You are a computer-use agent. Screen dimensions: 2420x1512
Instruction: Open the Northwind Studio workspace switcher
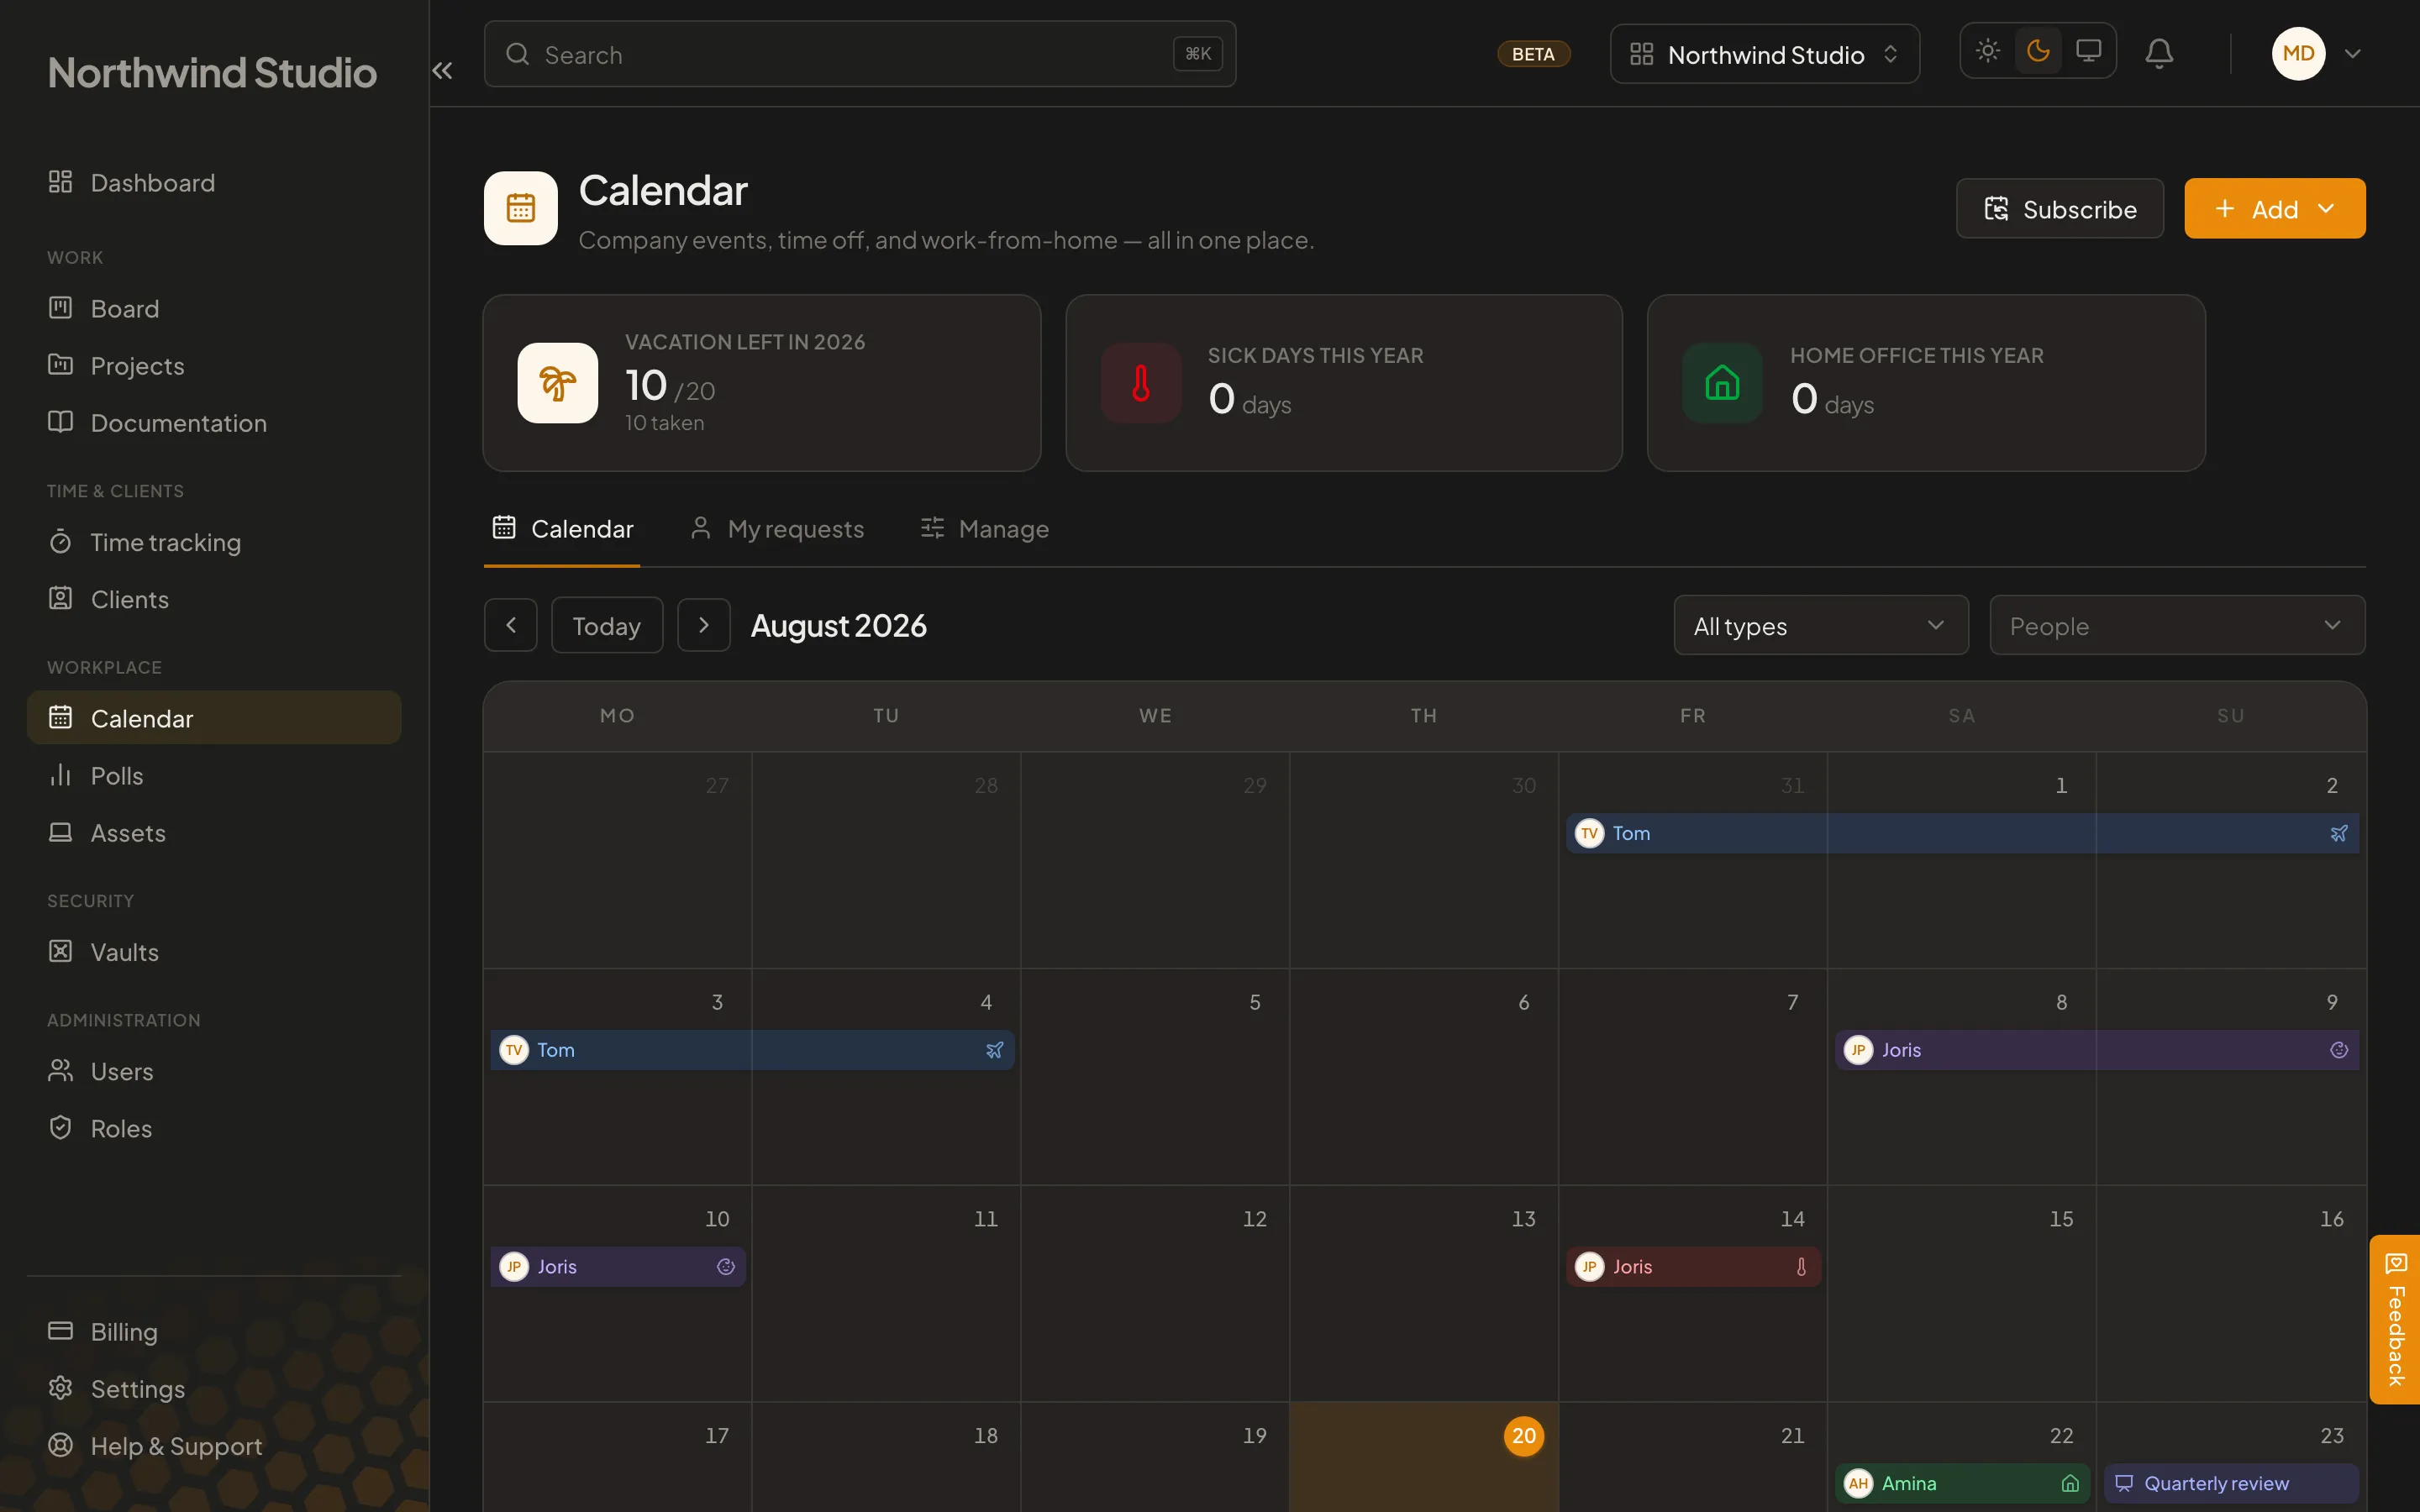coord(1765,54)
